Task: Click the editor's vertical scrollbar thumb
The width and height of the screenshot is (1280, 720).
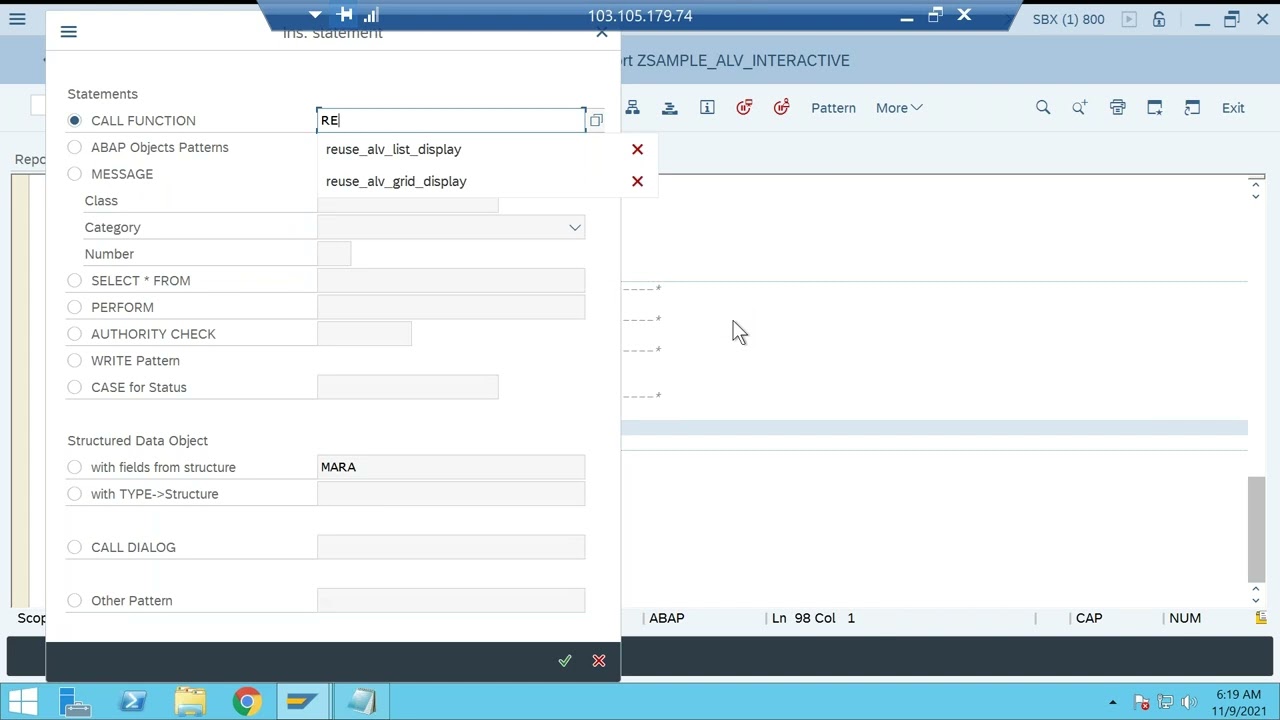Action: pyautogui.click(x=1256, y=528)
